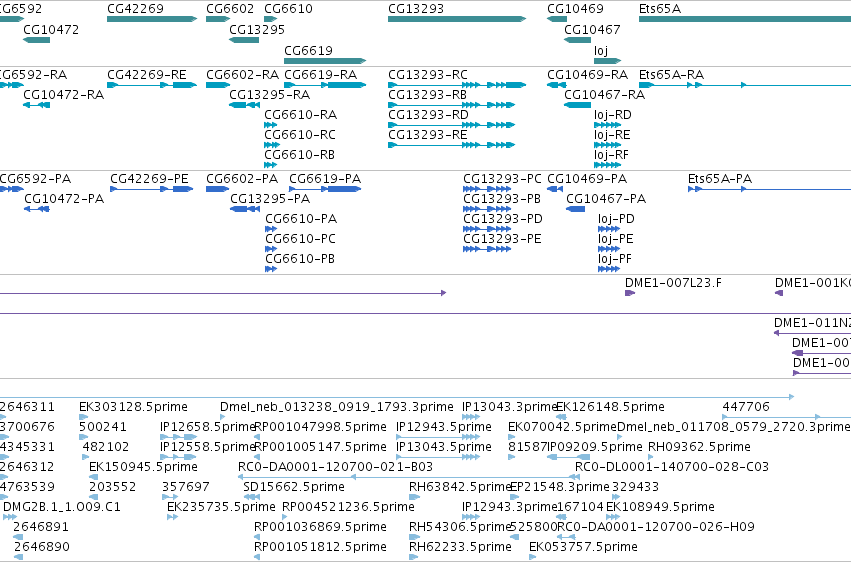Click the CG10469-PA protein label
851x562 pixels.
tap(587, 178)
